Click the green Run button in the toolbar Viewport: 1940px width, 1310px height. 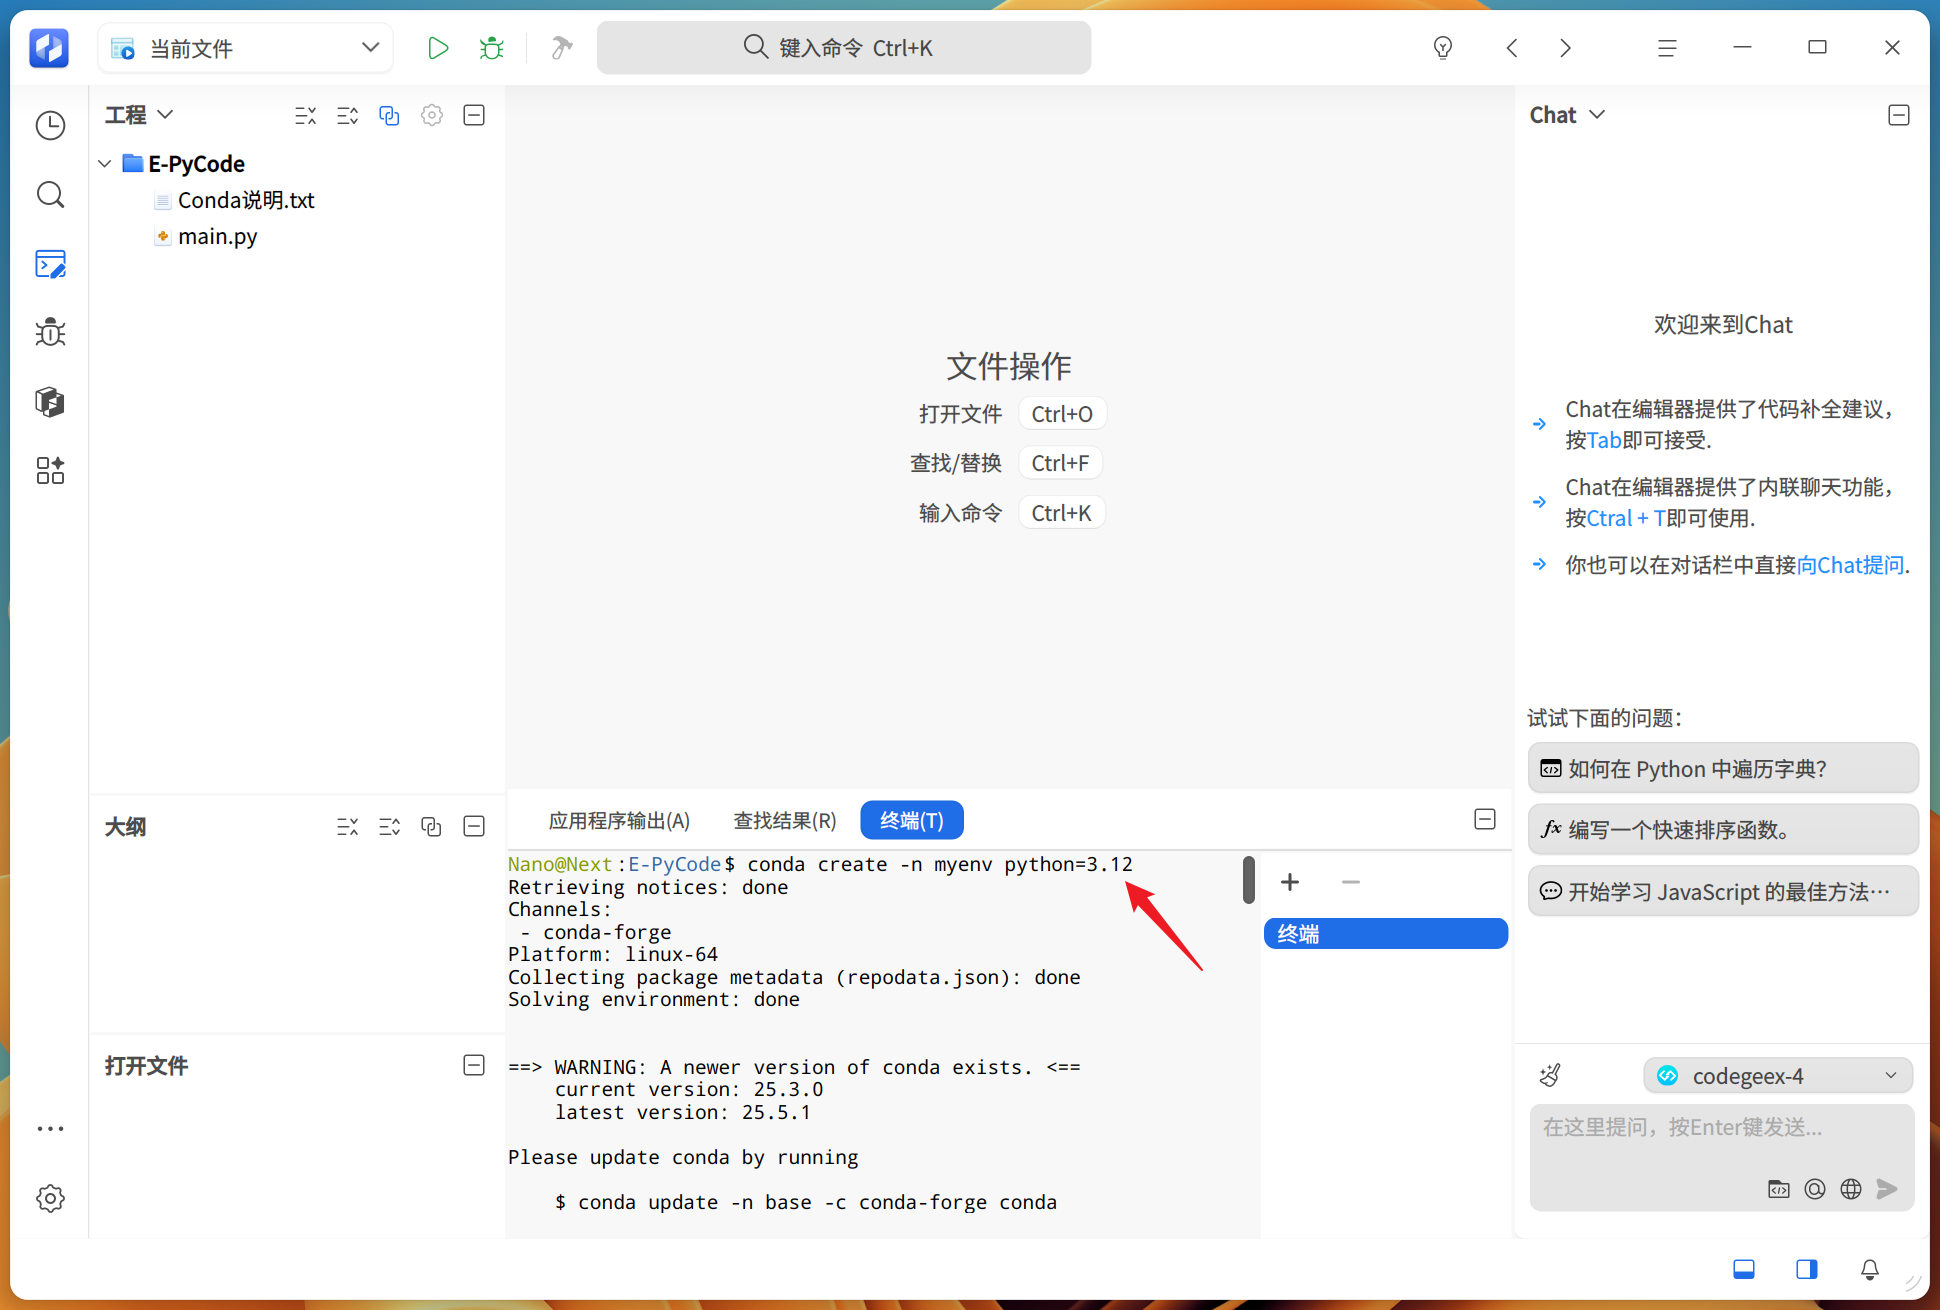(x=437, y=48)
